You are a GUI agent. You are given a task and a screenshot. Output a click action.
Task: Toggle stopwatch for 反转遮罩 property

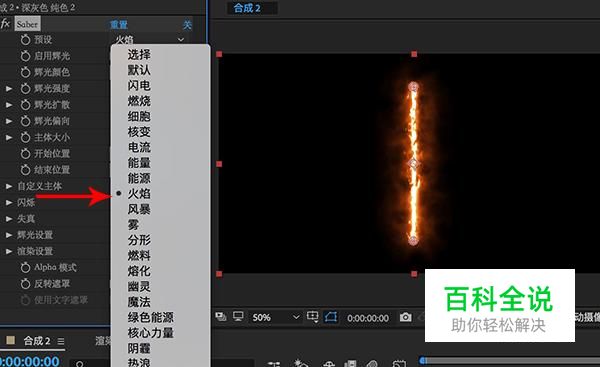click(x=25, y=284)
